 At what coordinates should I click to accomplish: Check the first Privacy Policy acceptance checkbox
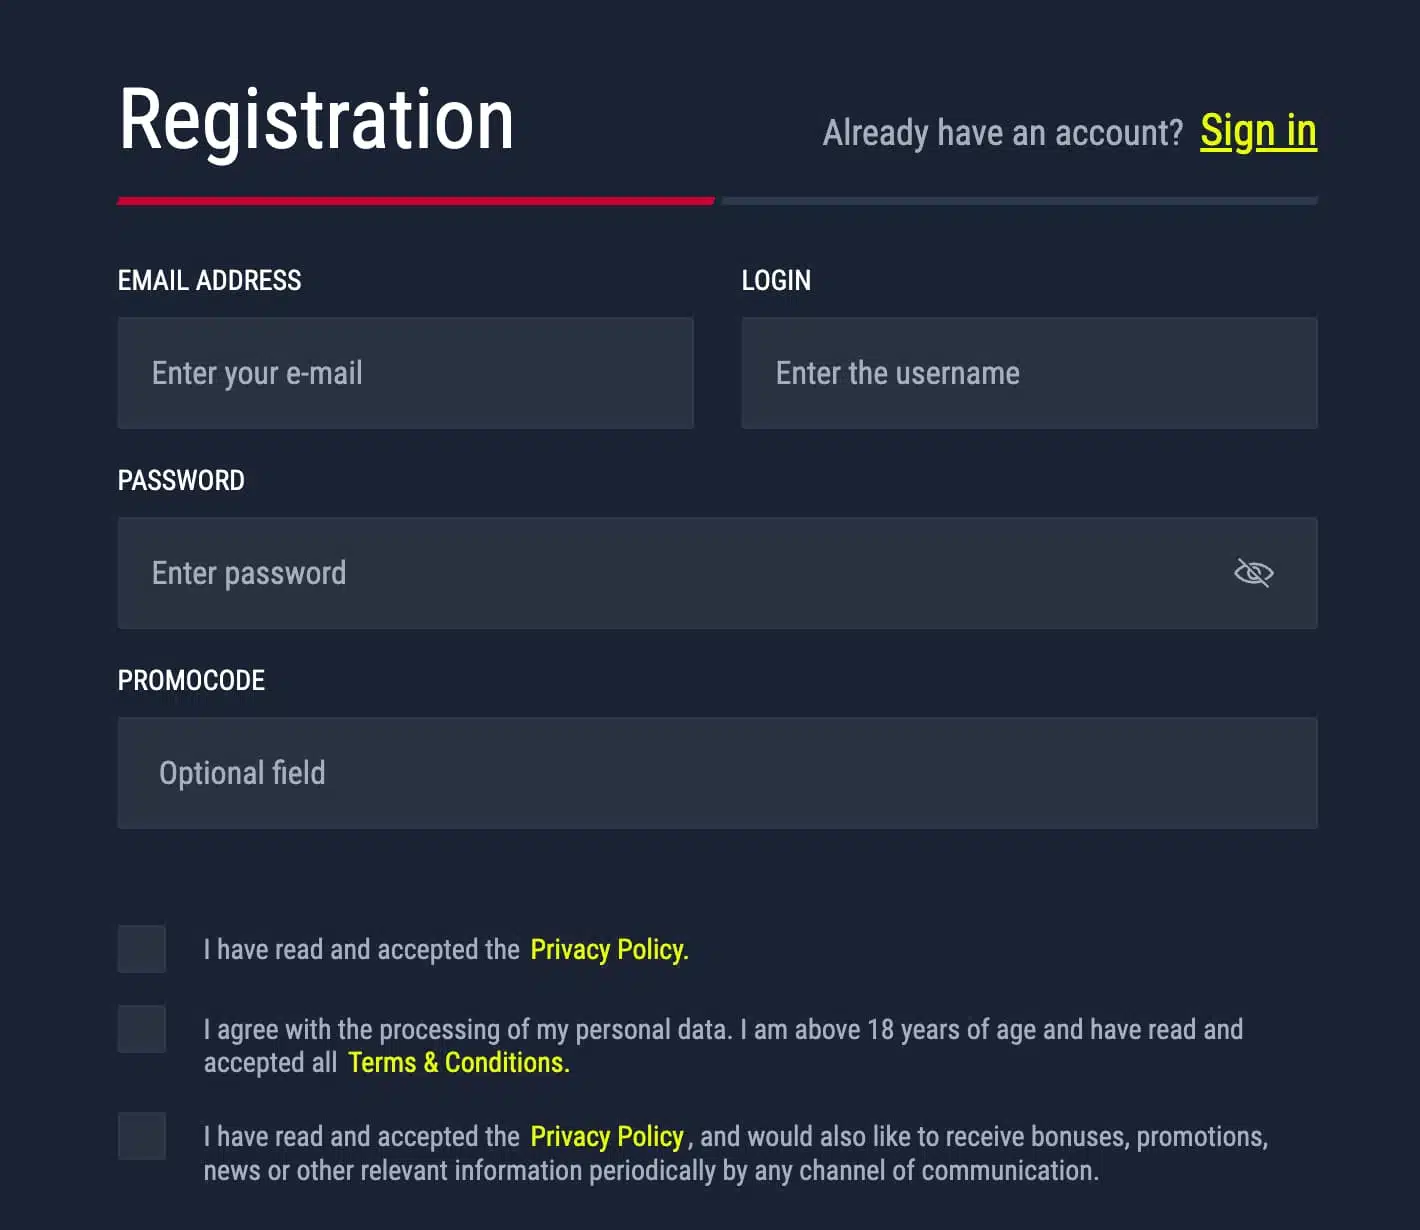click(x=142, y=949)
